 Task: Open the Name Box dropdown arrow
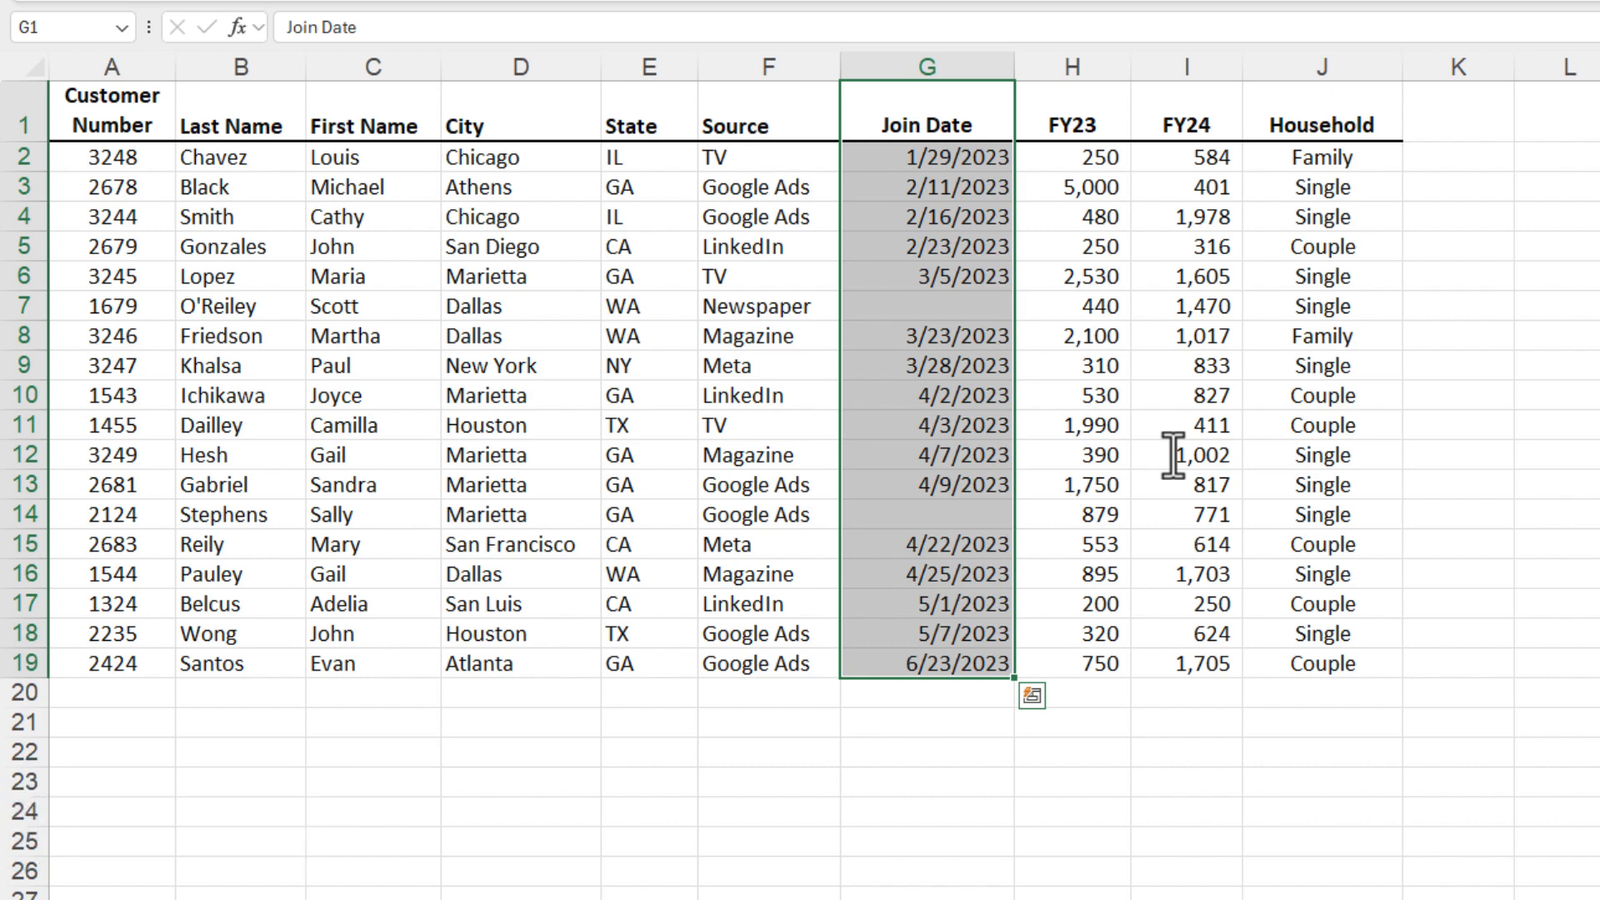coord(122,27)
